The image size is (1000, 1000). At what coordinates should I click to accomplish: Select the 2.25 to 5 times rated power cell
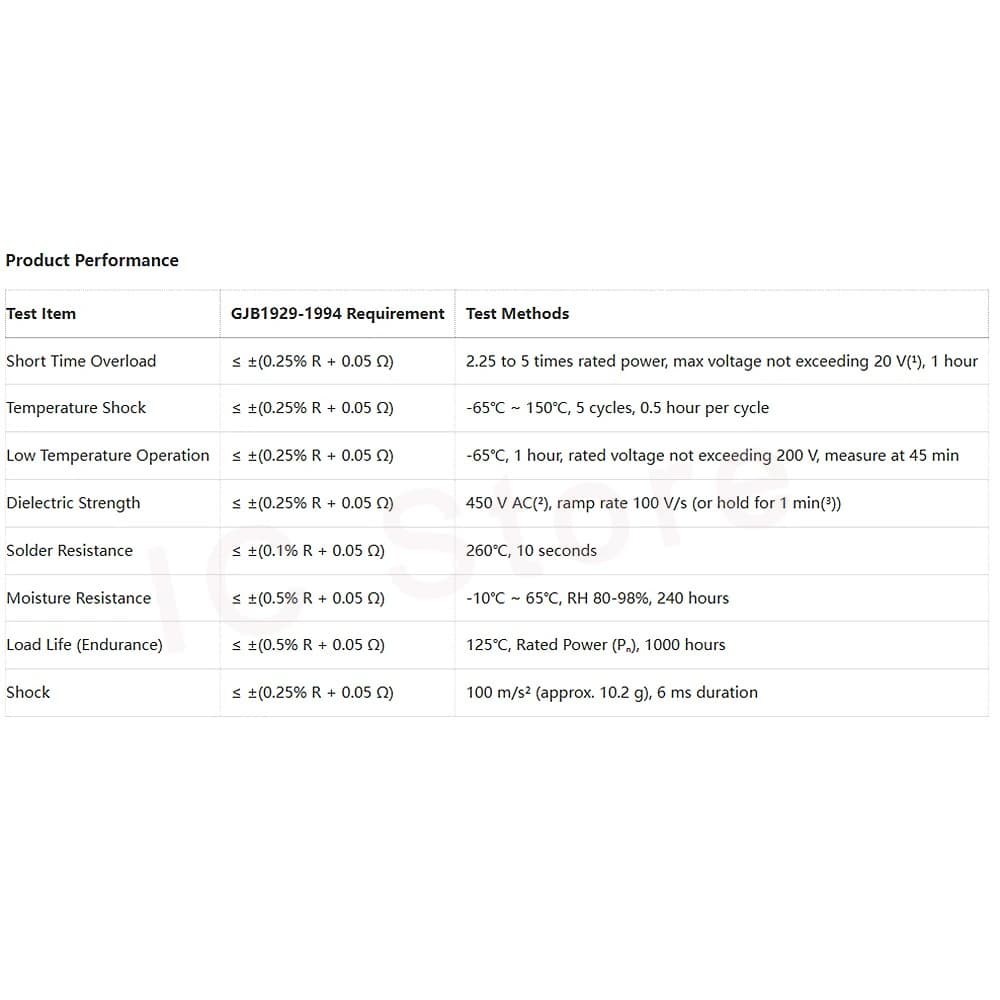coord(722,361)
